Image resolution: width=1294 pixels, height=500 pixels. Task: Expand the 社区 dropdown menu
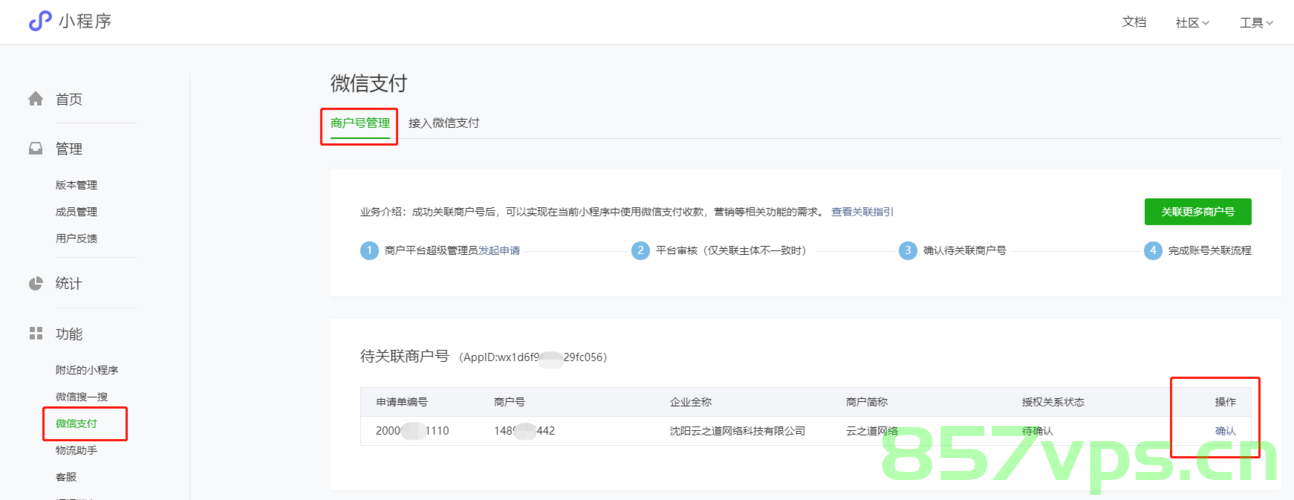pyautogui.click(x=1193, y=22)
